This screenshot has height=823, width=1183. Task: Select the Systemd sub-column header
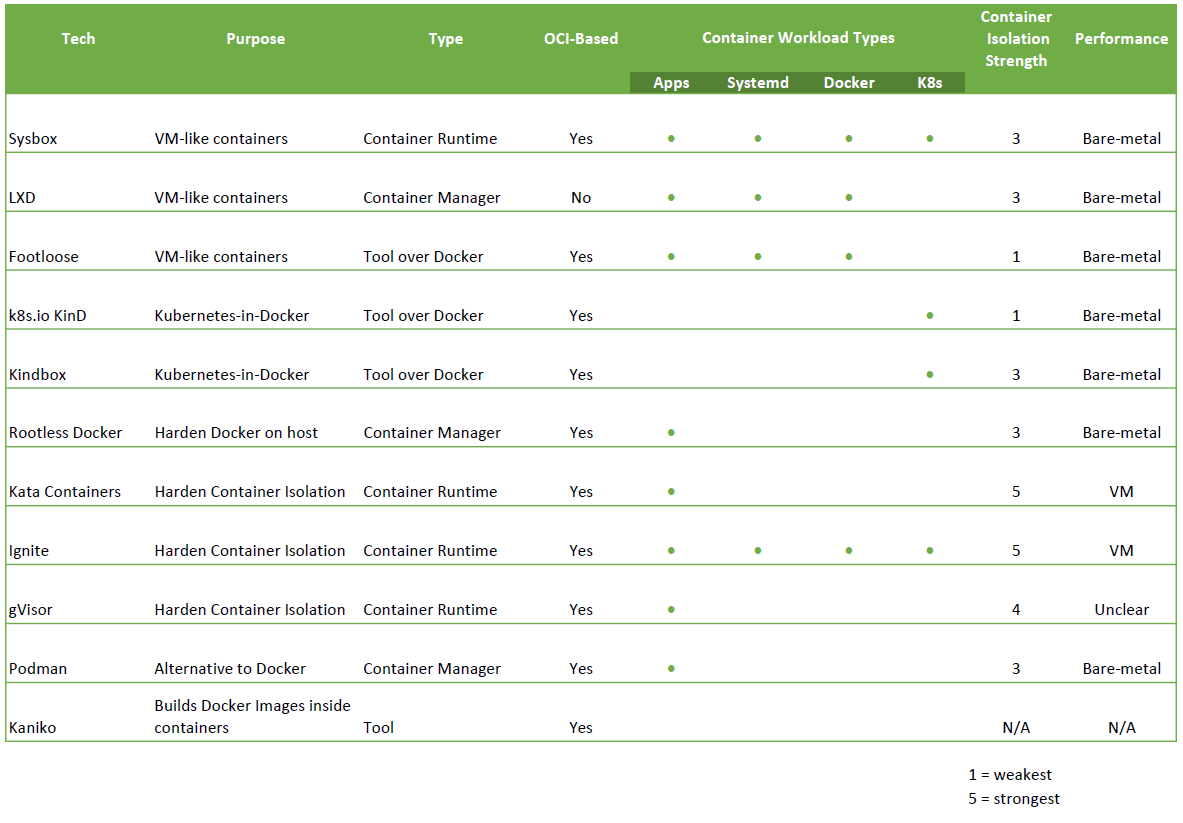(x=757, y=83)
